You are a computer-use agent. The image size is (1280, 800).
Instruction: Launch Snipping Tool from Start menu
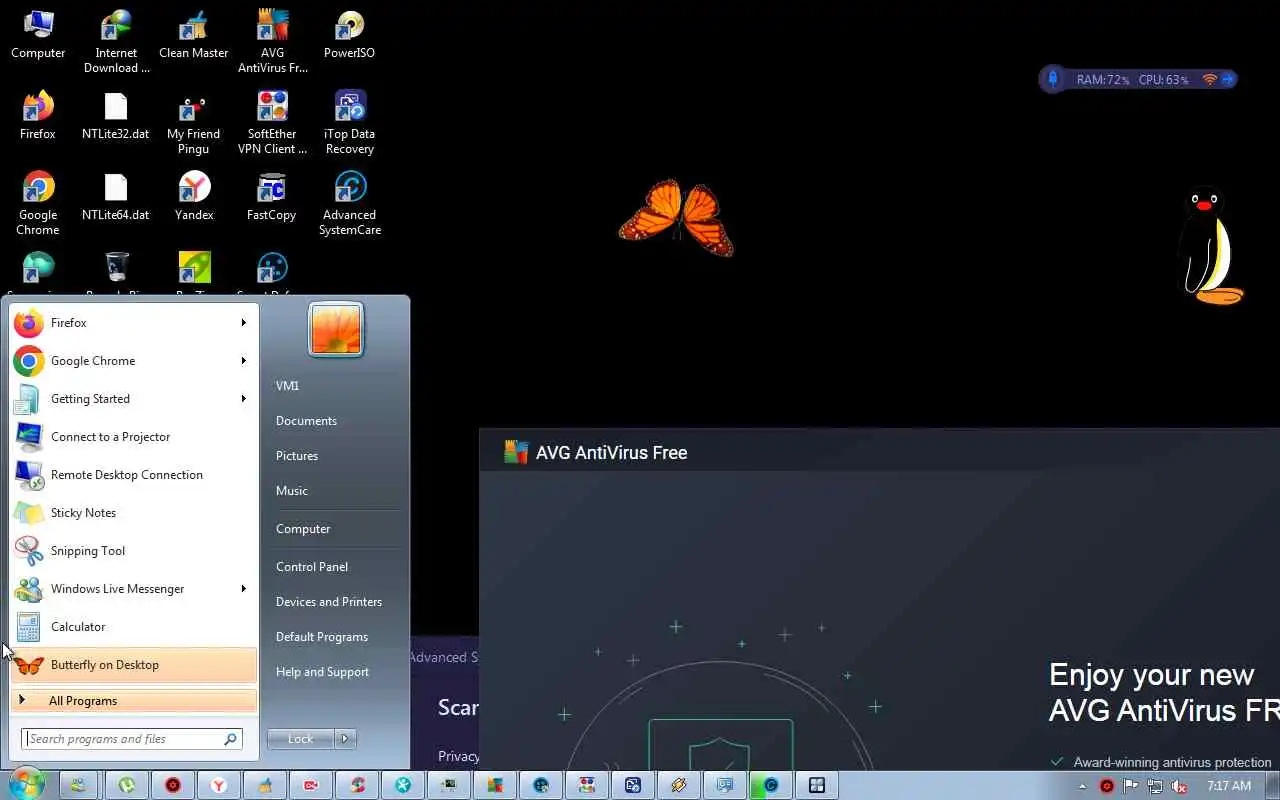(134, 551)
